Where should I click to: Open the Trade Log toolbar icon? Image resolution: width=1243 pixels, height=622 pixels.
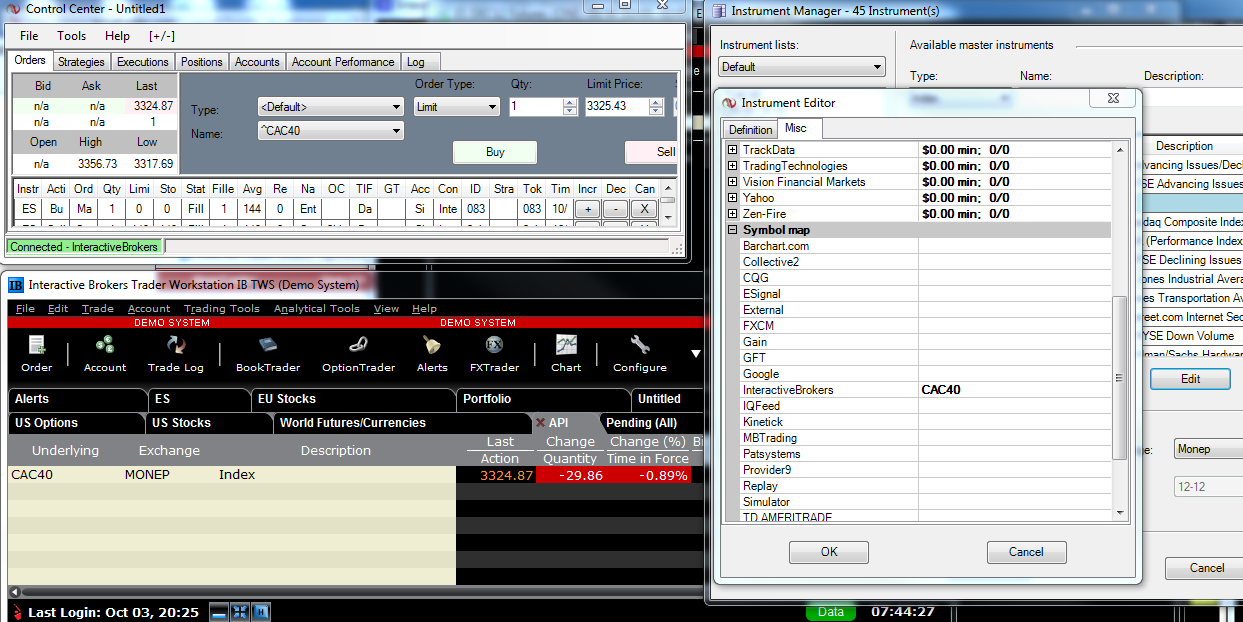[176, 354]
